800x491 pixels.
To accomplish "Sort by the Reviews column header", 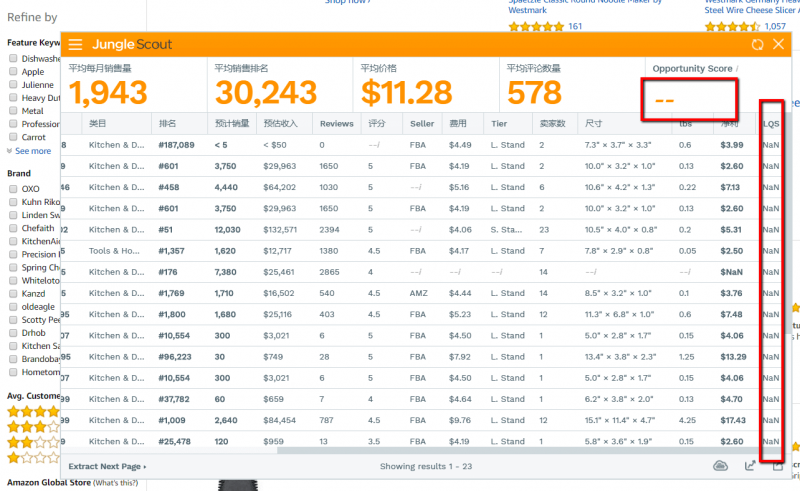I will [x=336, y=124].
